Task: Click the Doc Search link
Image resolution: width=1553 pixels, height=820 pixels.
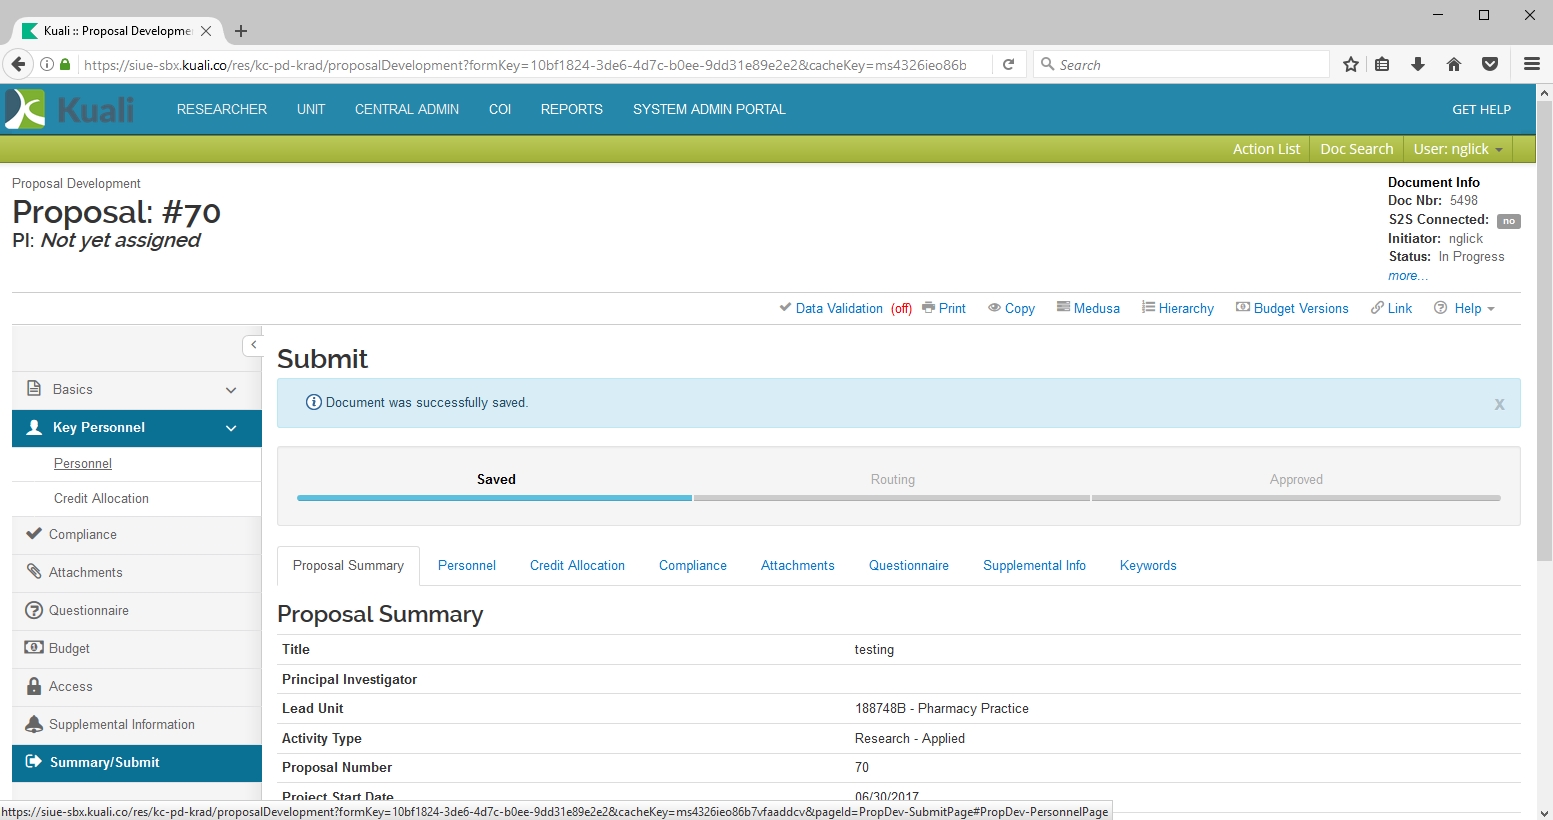Action: (1356, 149)
